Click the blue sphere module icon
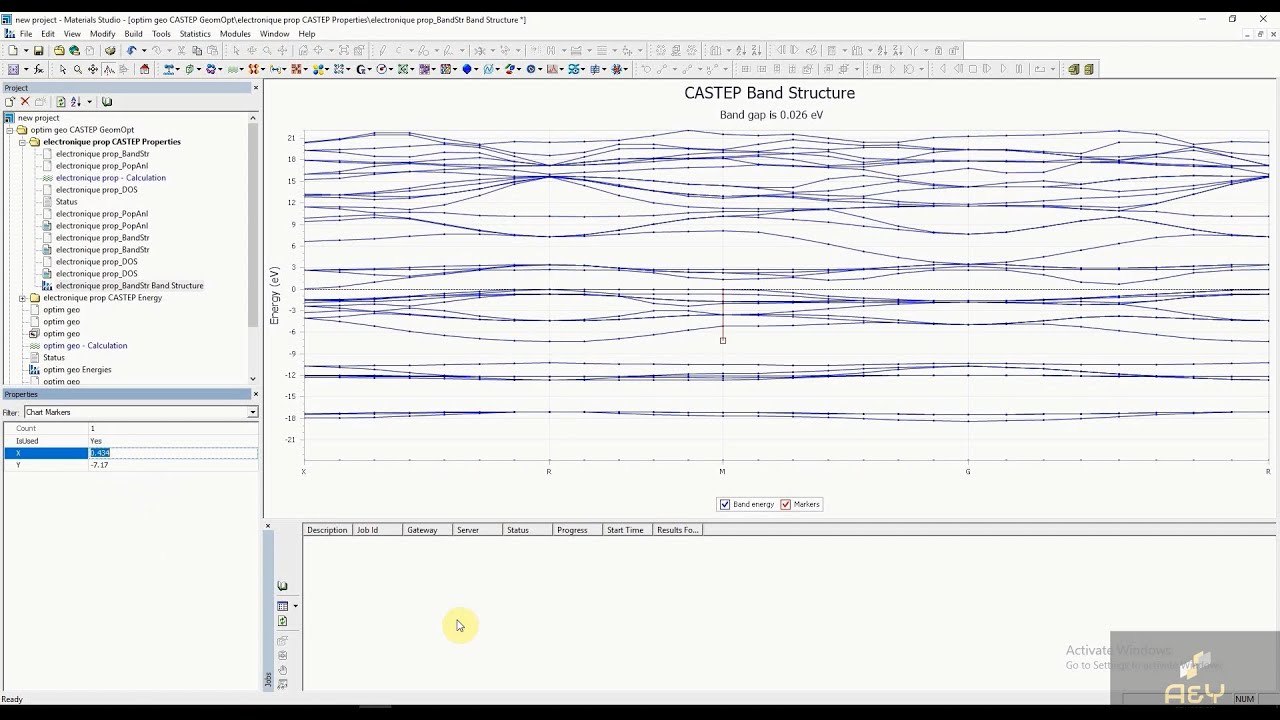1280x720 pixels. point(466,69)
